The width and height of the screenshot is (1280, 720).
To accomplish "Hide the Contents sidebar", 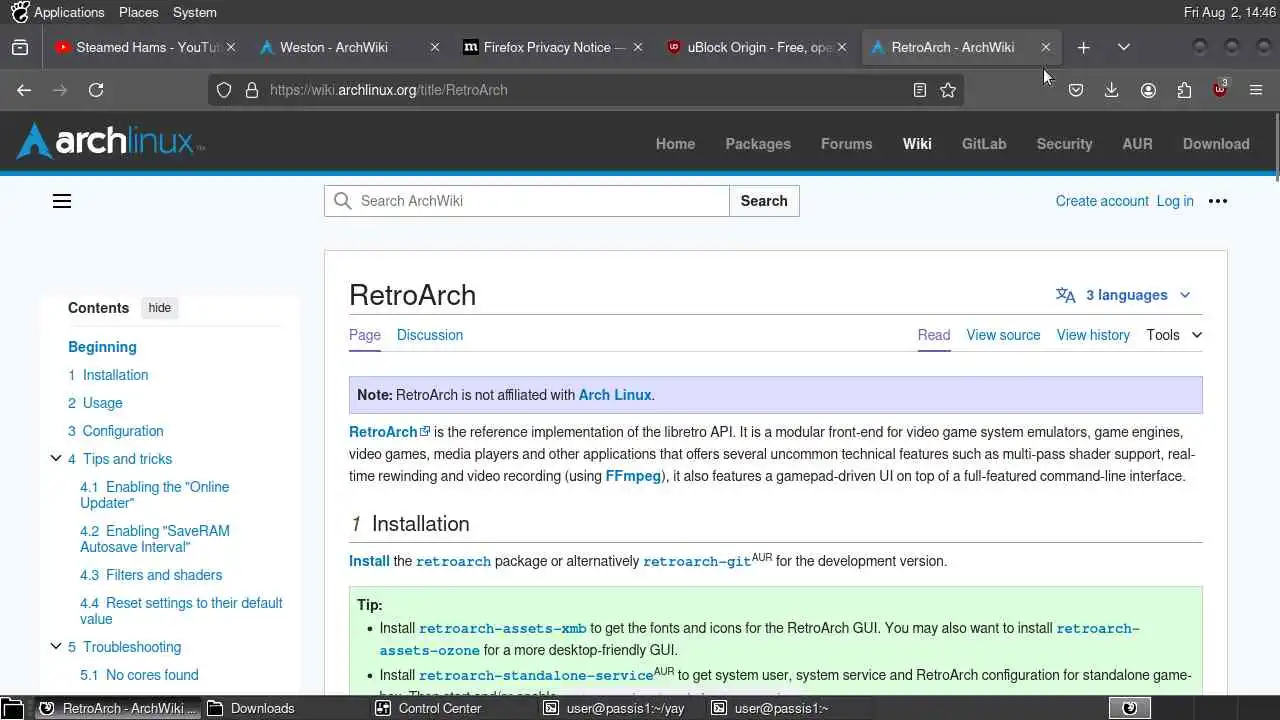I will click(160, 308).
